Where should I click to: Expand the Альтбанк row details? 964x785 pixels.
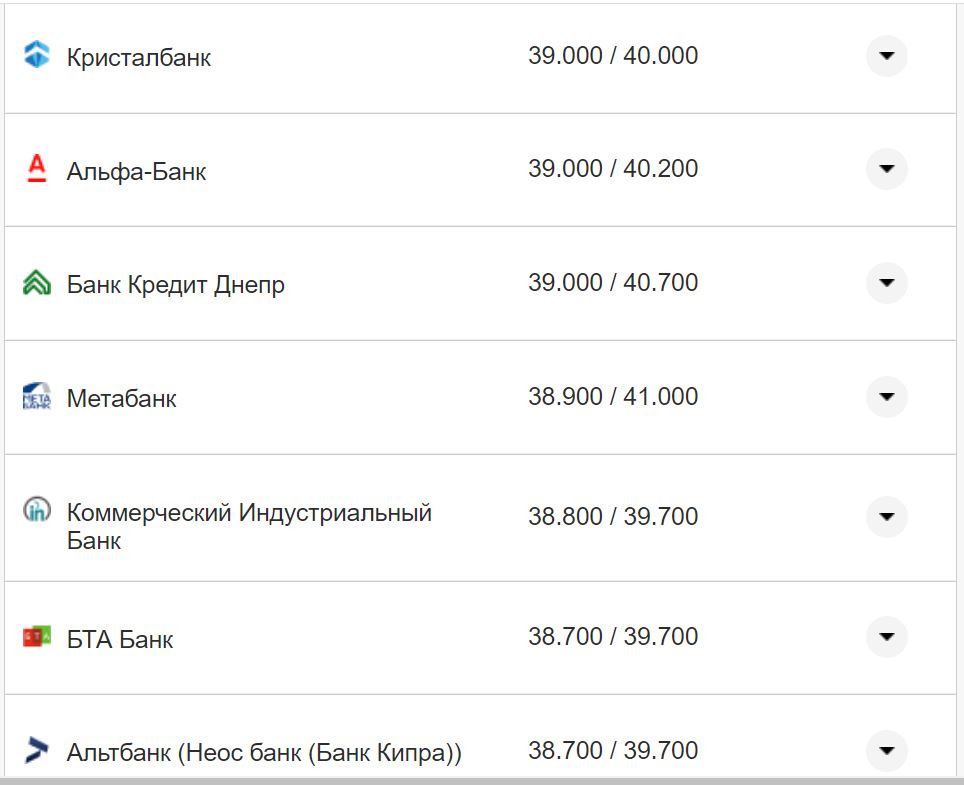886,749
